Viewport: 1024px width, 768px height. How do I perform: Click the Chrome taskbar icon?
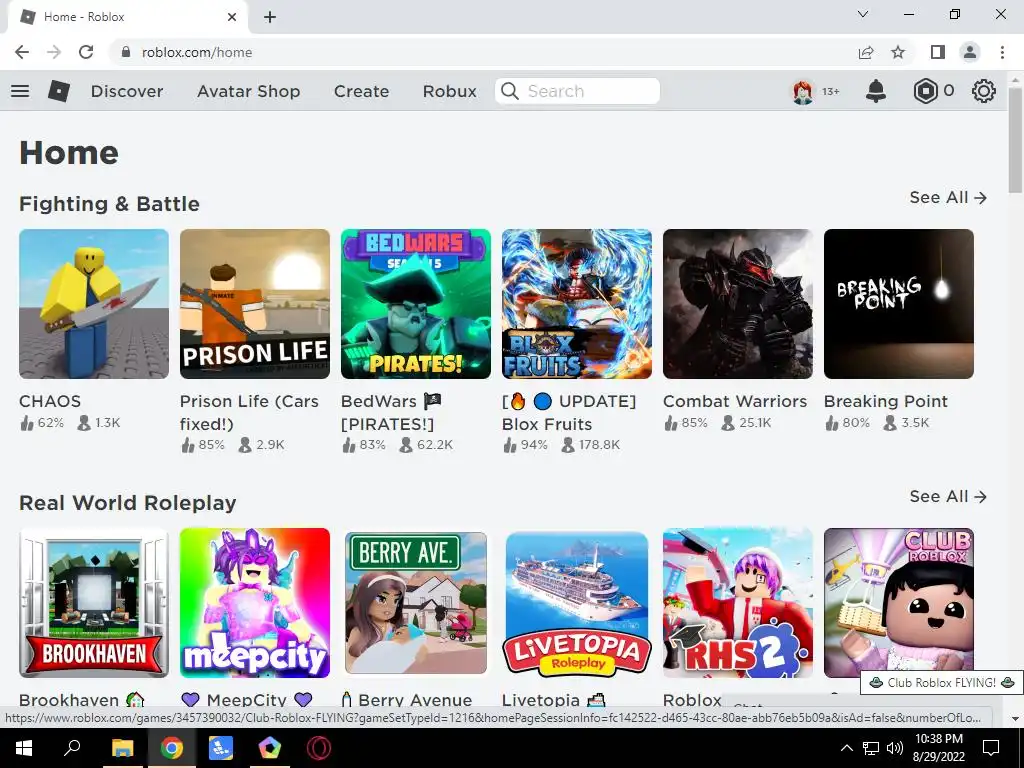172,748
